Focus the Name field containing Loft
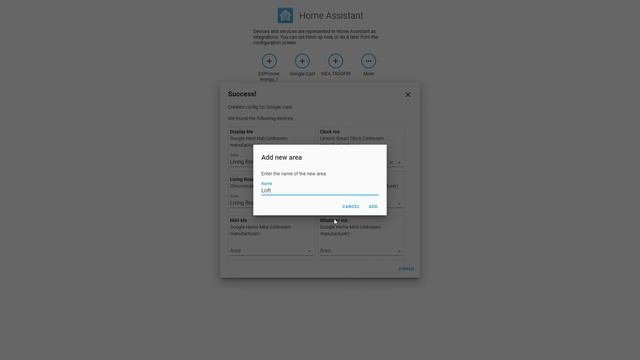 pyautogui.click(x=320, y=190)
